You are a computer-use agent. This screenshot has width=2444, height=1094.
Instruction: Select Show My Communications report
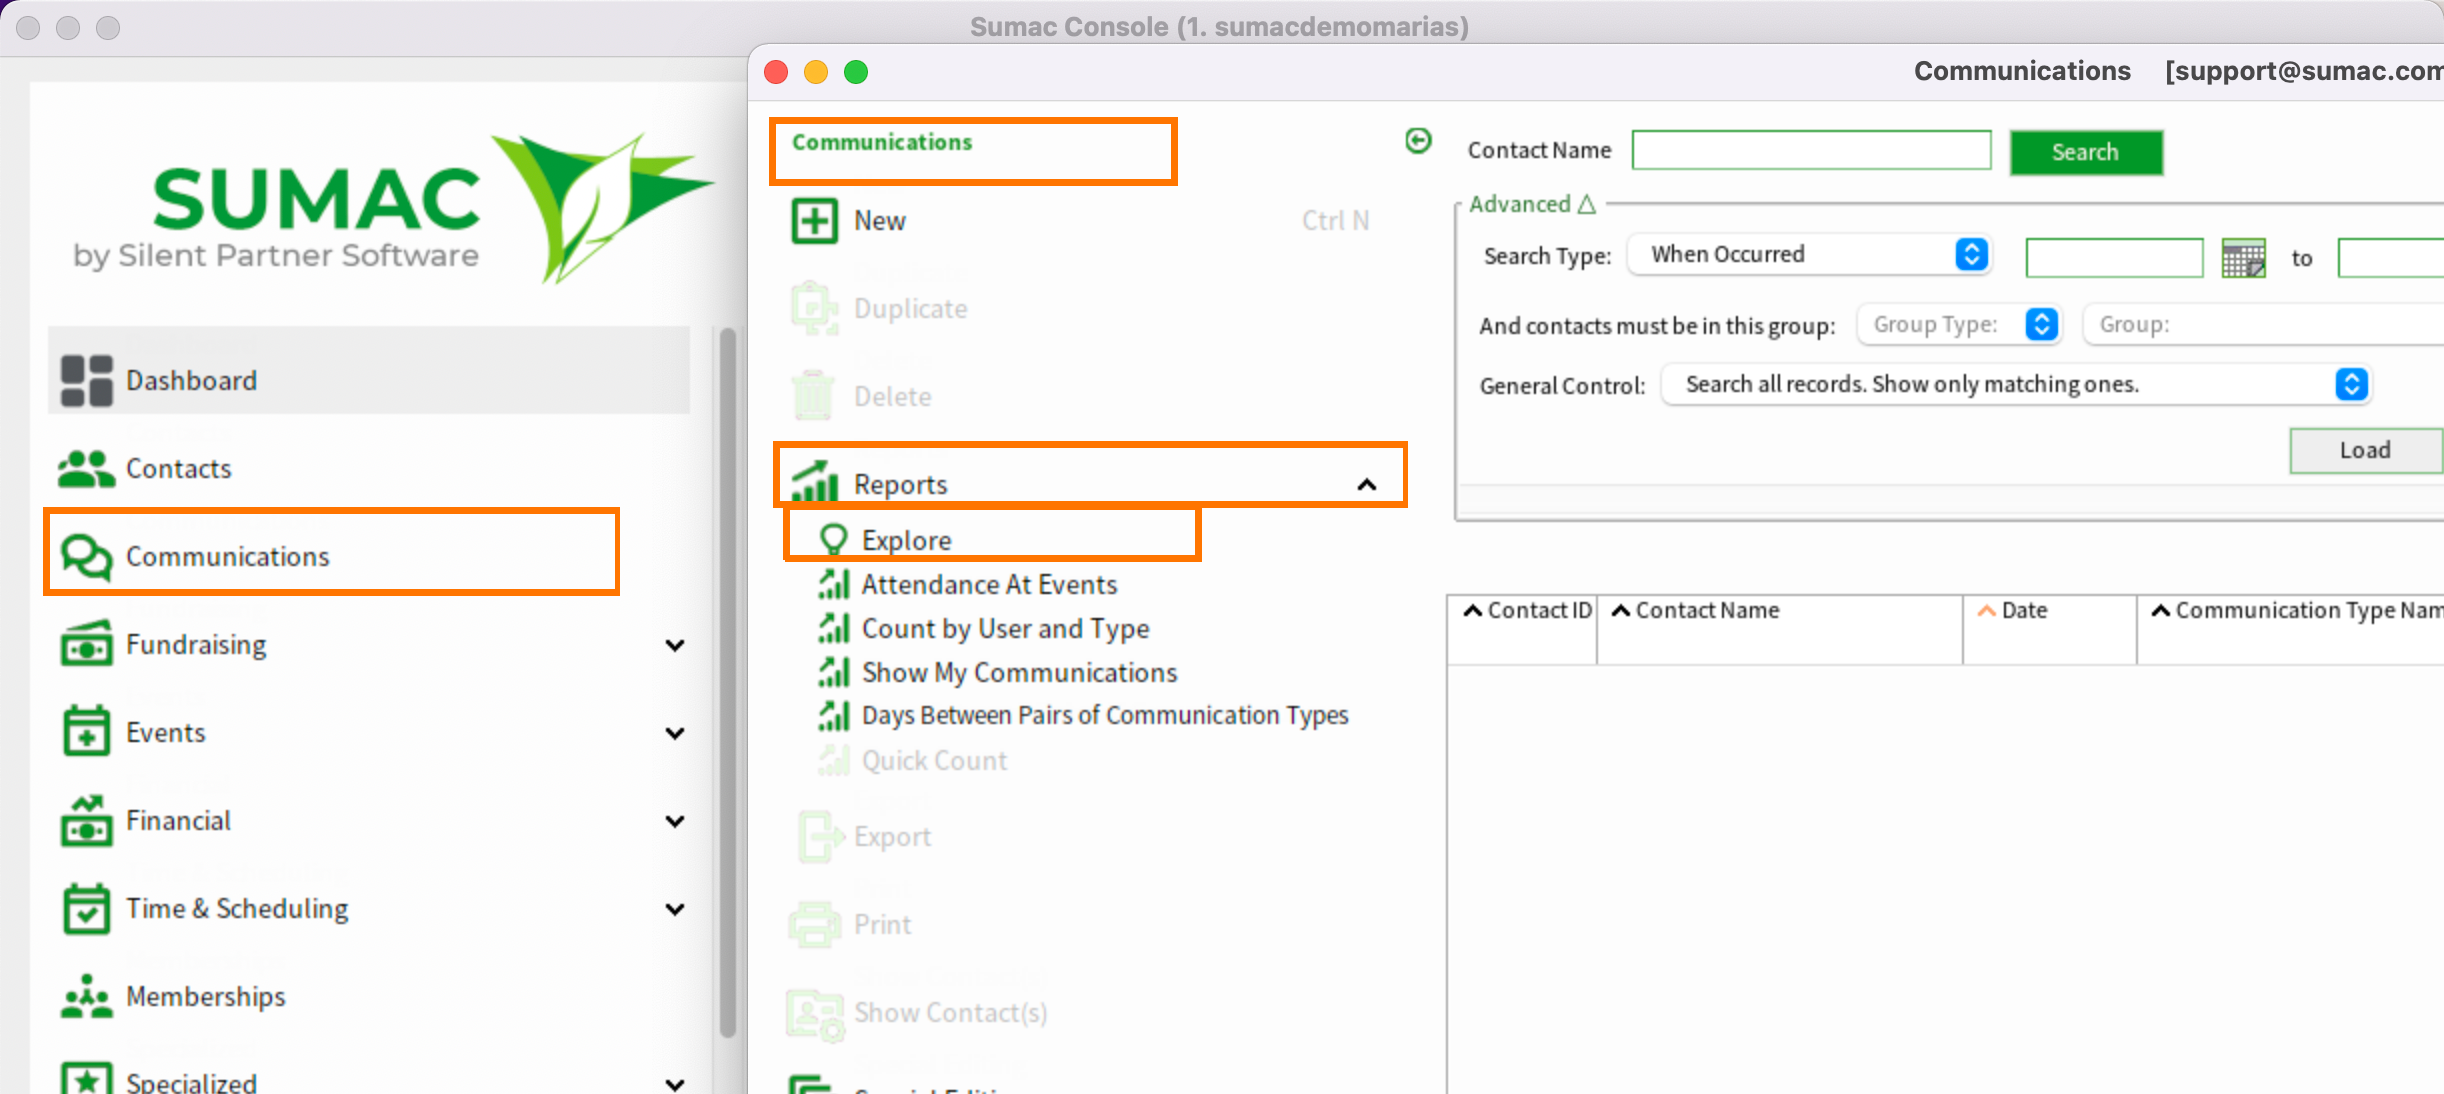[1019, 672]
